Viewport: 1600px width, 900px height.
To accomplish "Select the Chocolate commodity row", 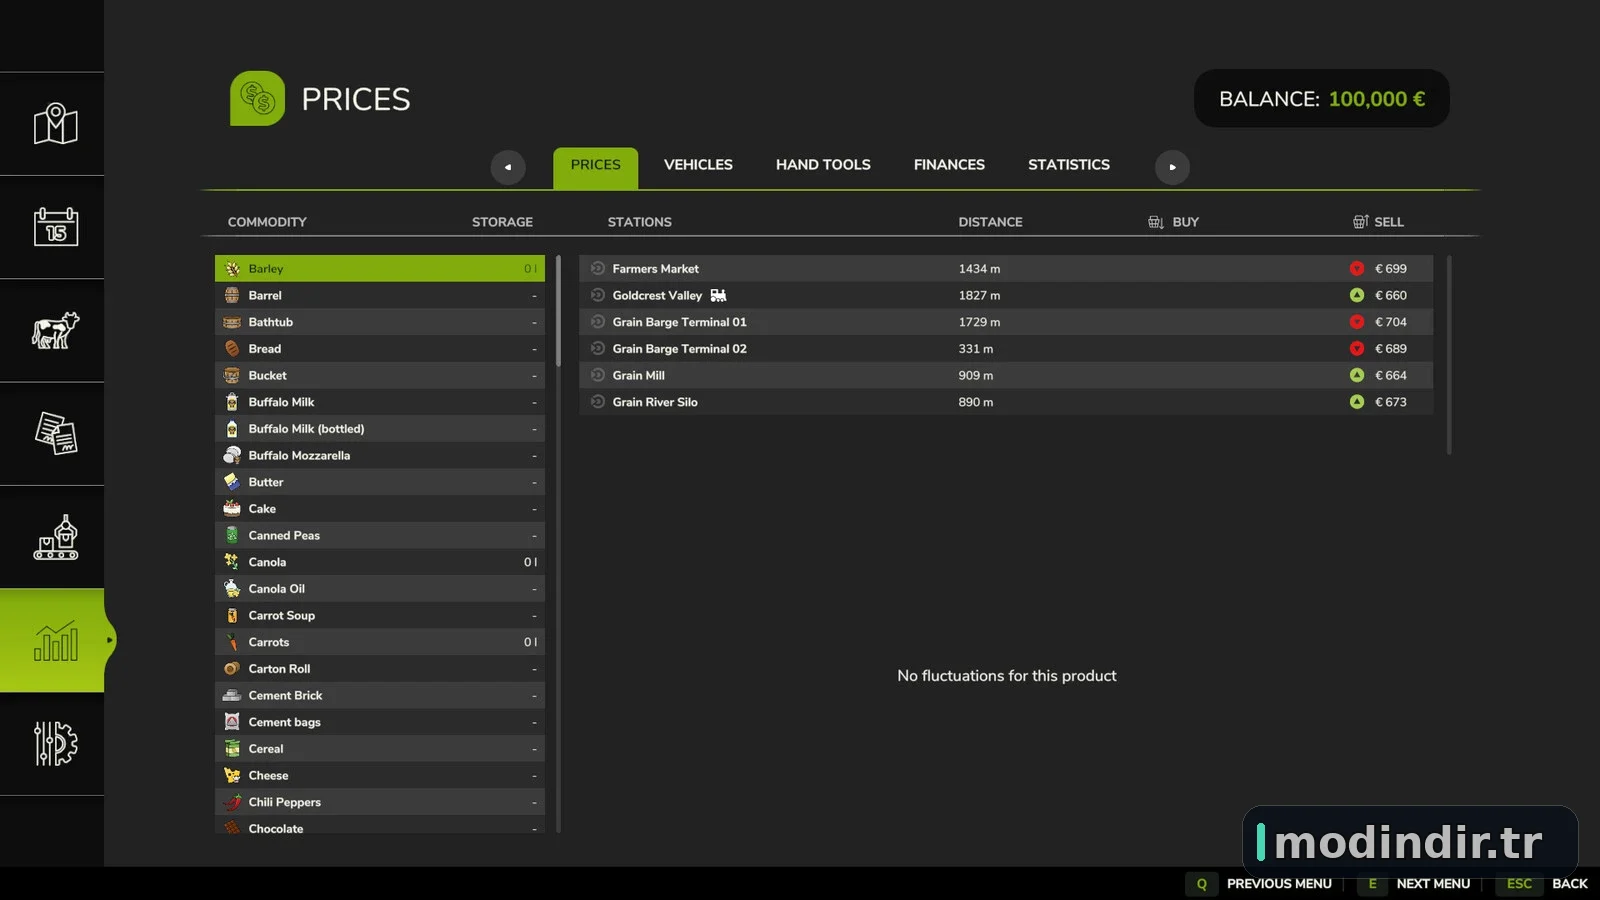I will click(x=380, y=827).
